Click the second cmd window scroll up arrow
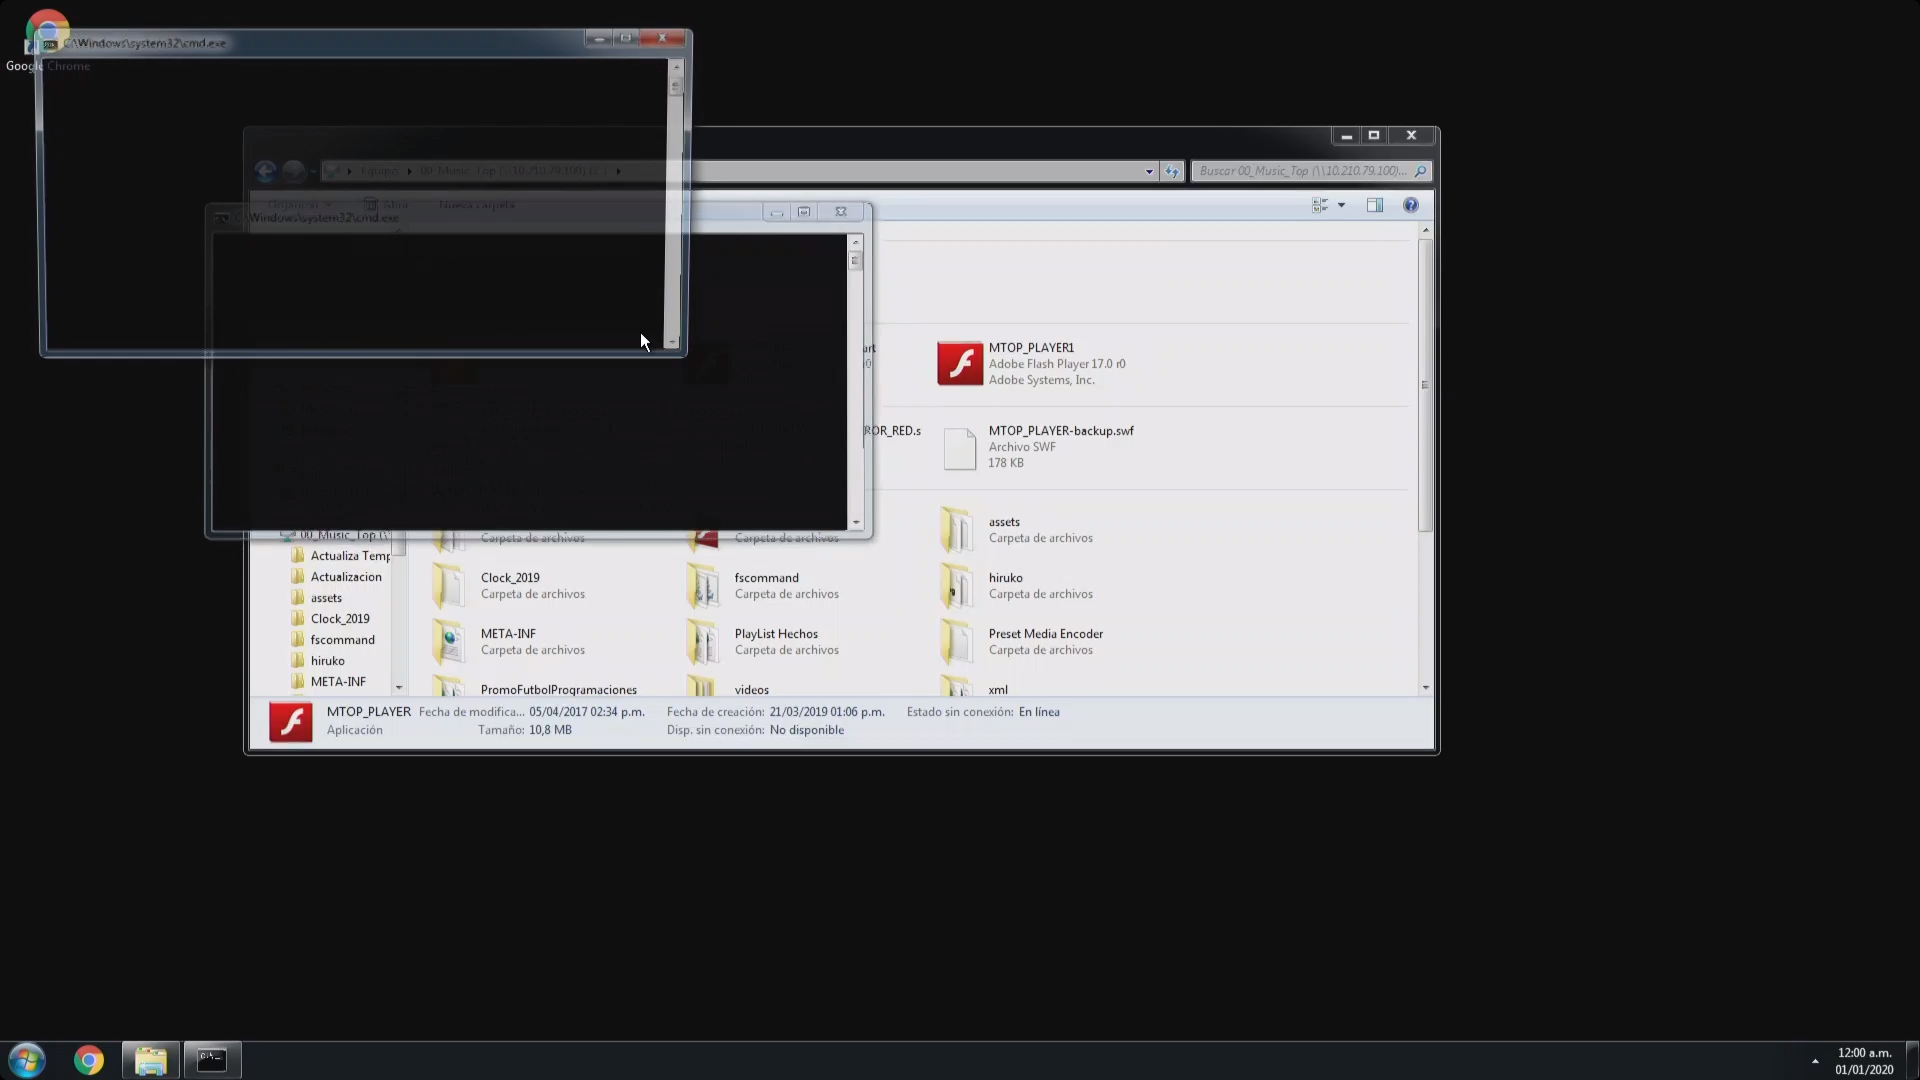1920x1080 pixels. click(x=856, y=242)
